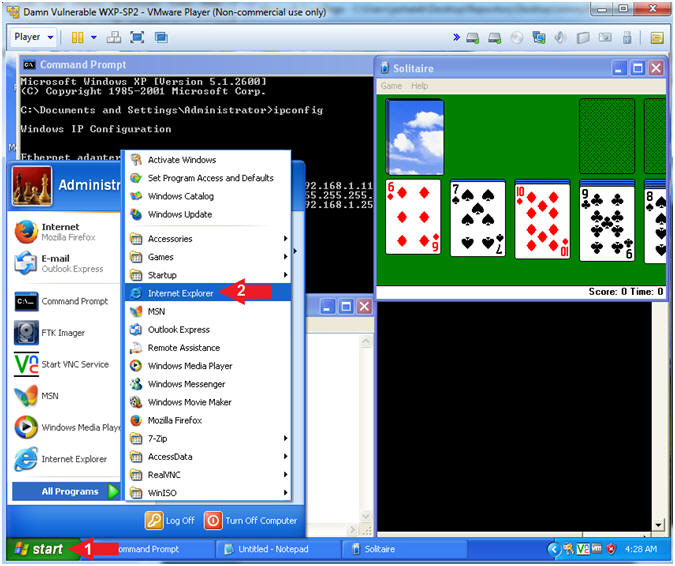Click VMware CD/DVD drive device icon

(x=517, y=38)
